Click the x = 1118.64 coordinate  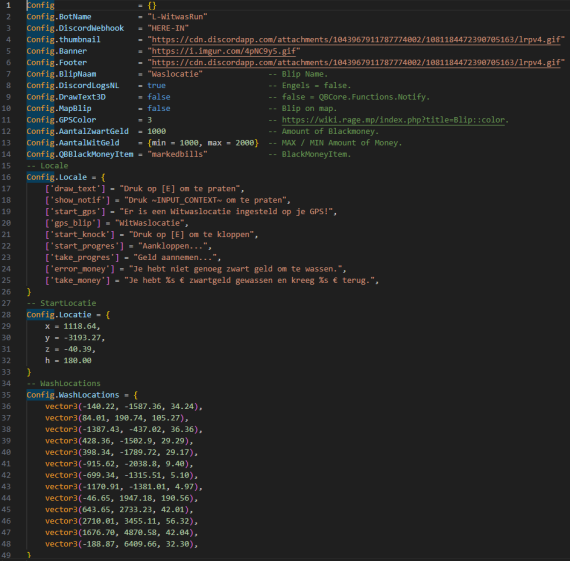pyautogui.click(x=73, y=326)
